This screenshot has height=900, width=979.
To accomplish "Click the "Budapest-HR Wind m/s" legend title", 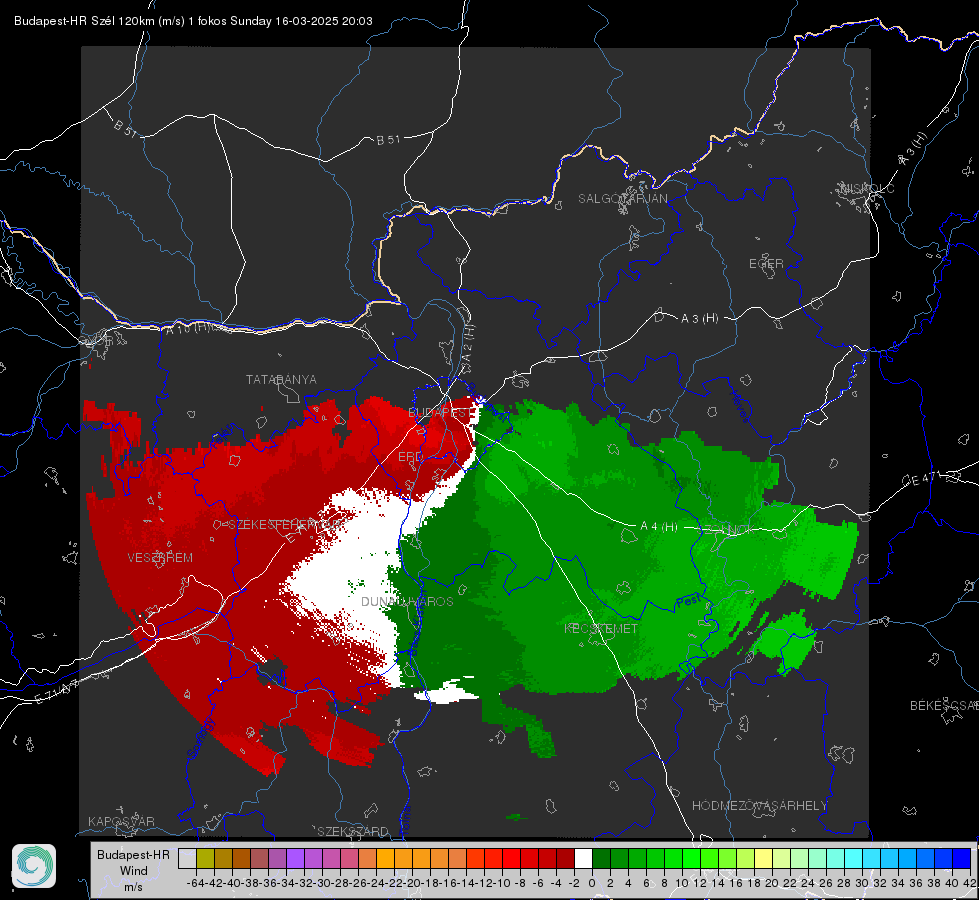I will click(134, 871).
